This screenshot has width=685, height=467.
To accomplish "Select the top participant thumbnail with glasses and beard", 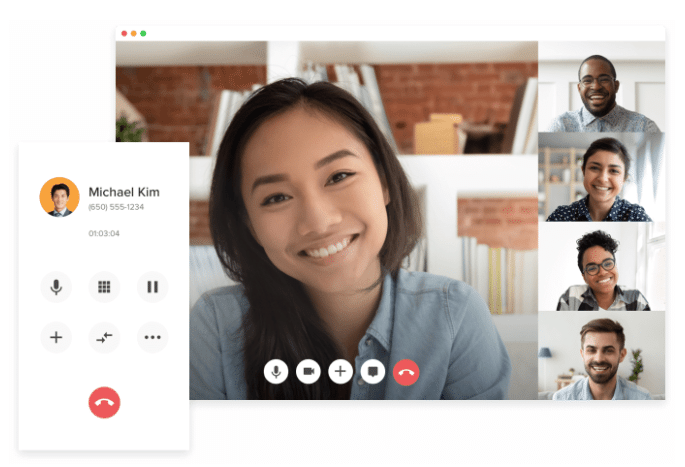I will coord(600,87).
